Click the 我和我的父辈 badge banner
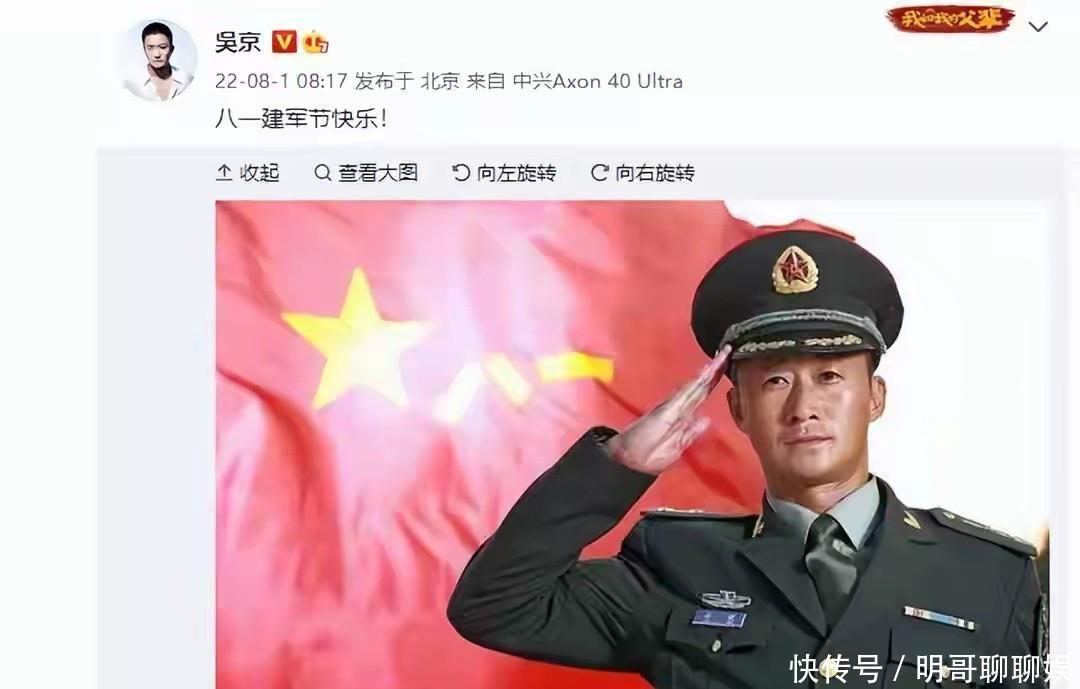This screenshot has height=689, width=1080. coord(951,19)
